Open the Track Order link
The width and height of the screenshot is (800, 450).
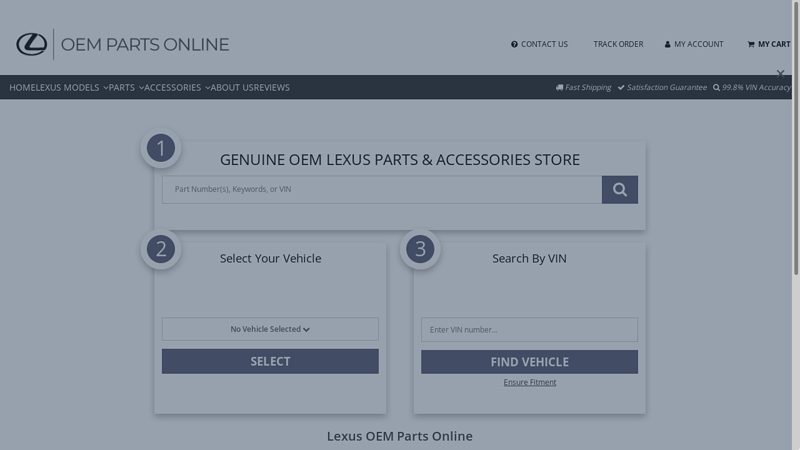click(x=618, y=44)
